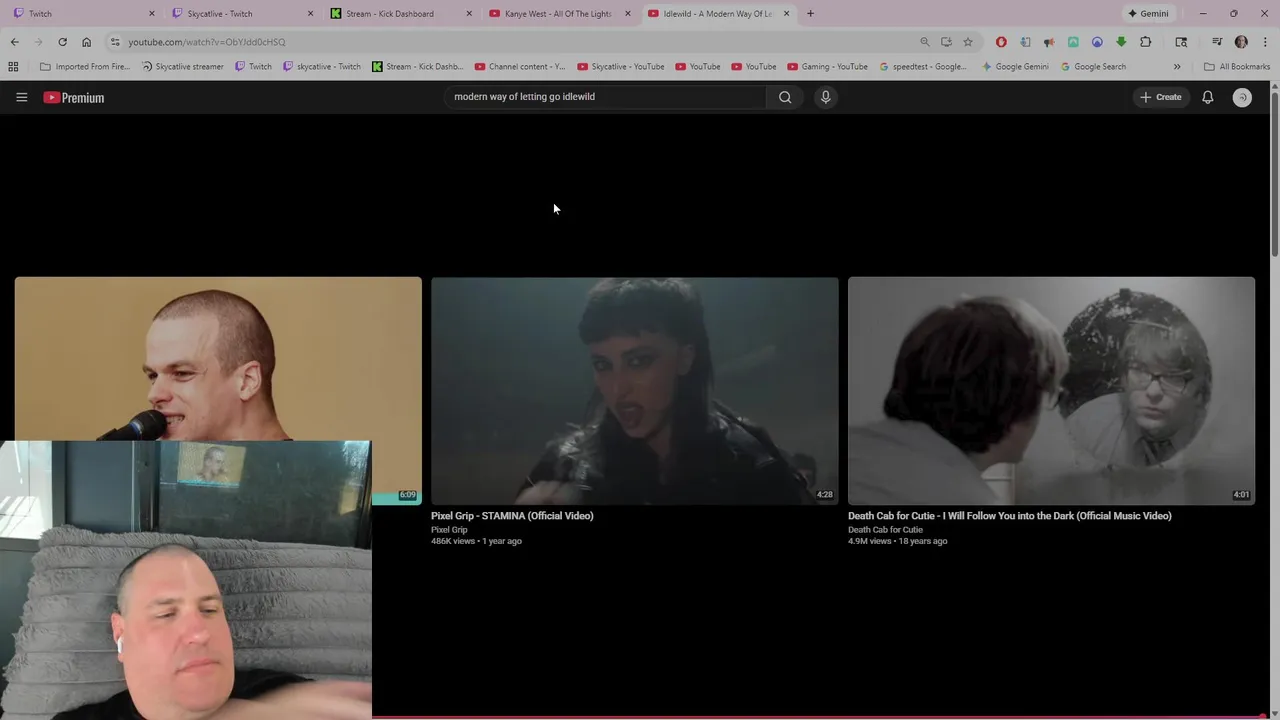Open I Will Follow You into the Dark title

(x=1009, y=516)
